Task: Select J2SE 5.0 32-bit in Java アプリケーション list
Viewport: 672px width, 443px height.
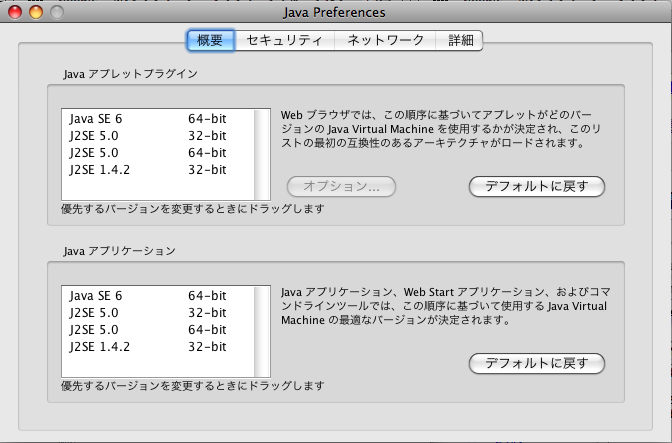Action: [x=158, y=313]
